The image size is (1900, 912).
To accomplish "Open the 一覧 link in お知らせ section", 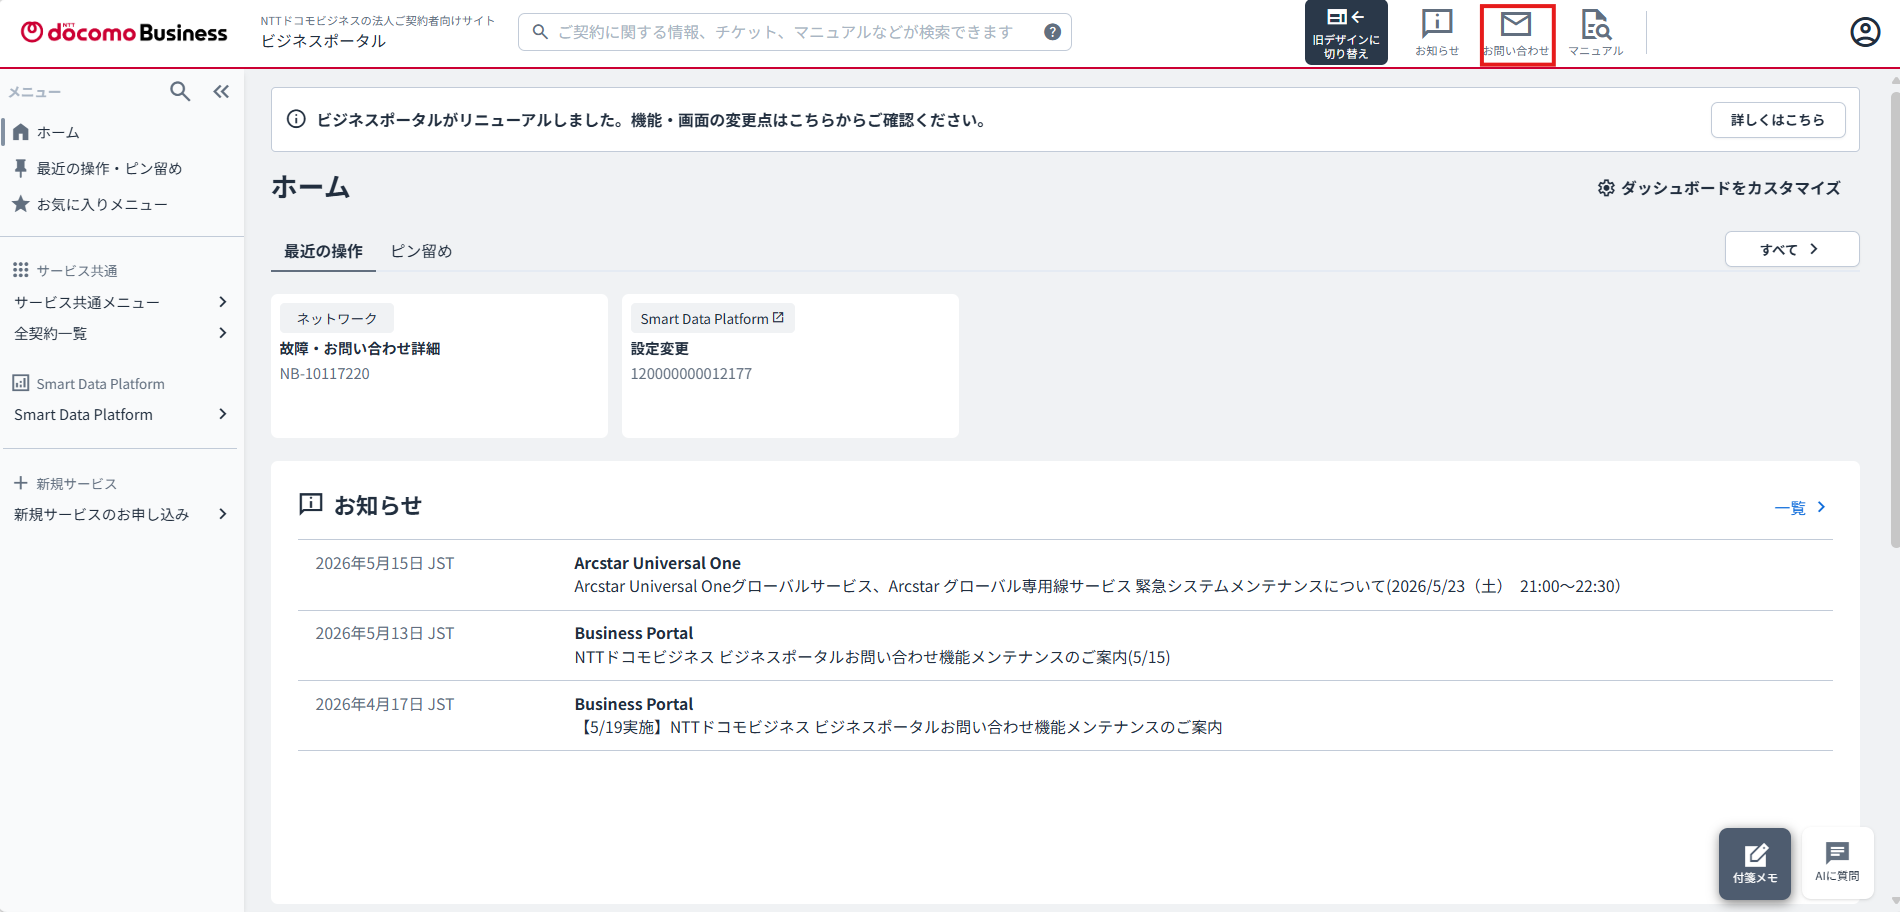I will pos(1800,508).
